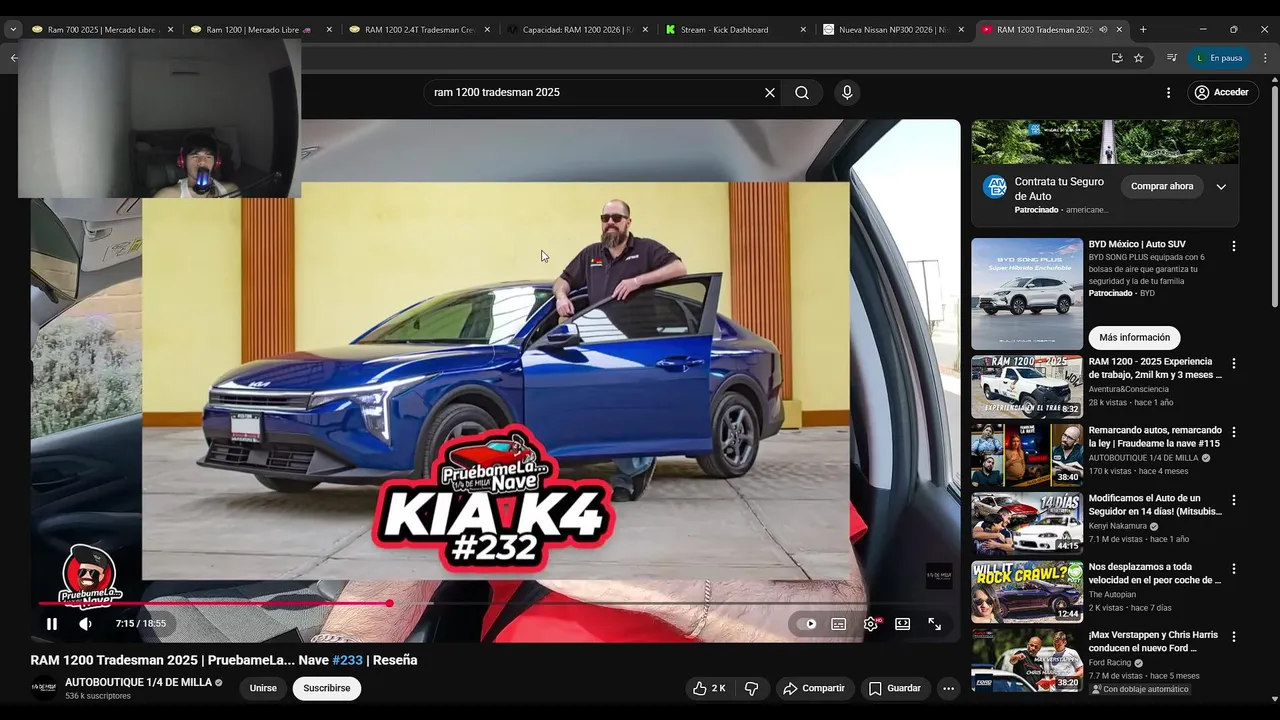
Task: Open options for Remarcando autos video
Action: (x=1234, y=432)
